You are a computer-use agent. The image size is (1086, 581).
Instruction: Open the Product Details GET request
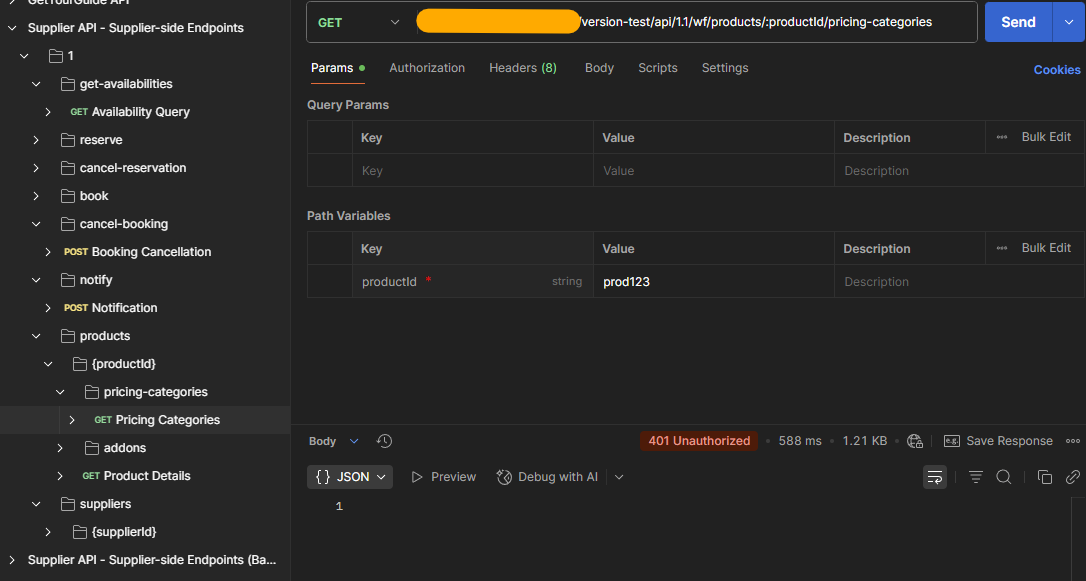(x=136, y=476)
